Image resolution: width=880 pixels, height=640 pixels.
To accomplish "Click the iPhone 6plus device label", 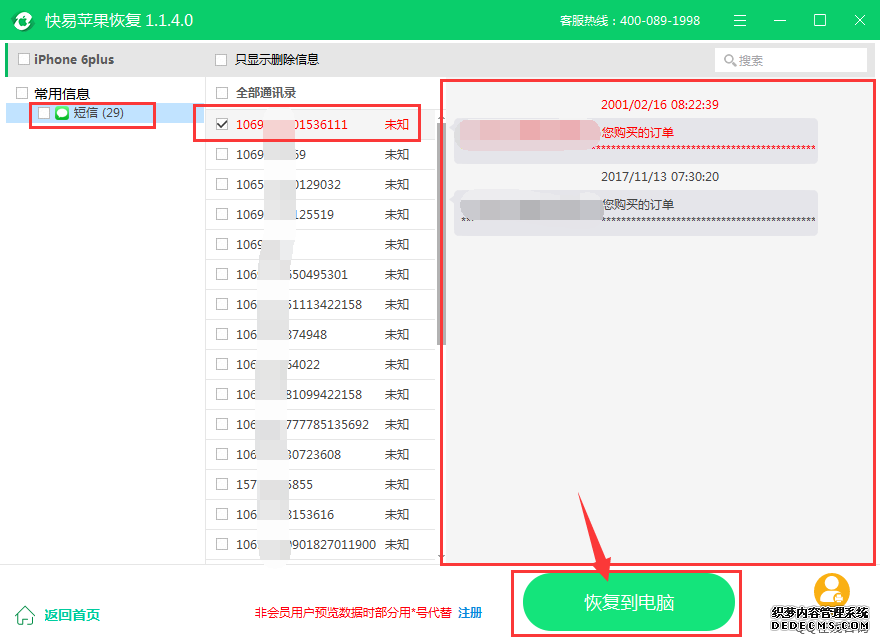I will point(74,60).
